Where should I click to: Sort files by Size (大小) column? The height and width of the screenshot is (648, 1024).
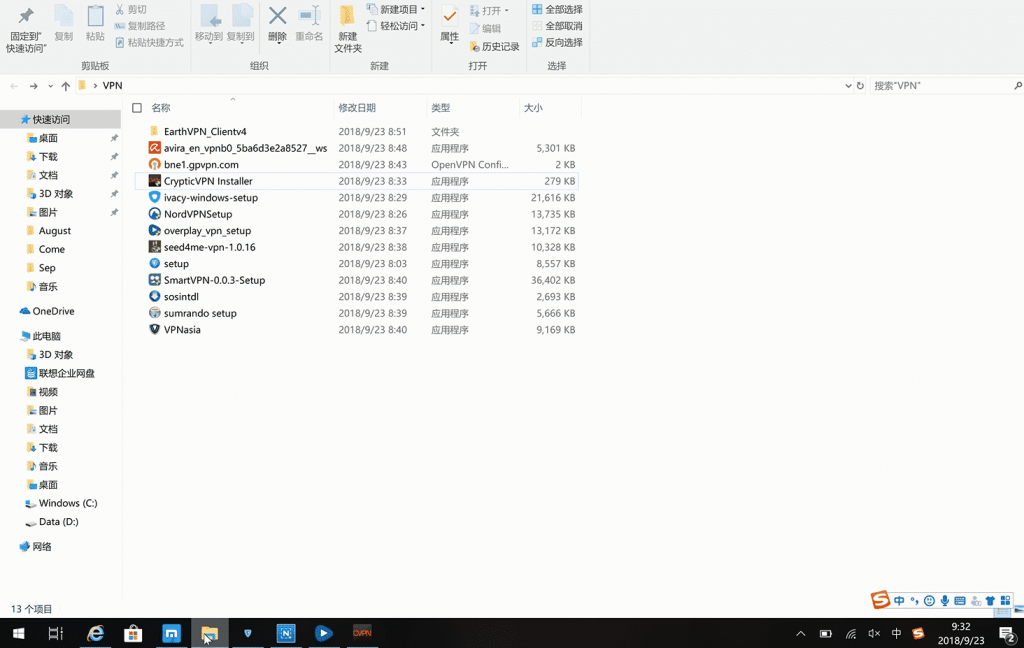click(533, 108)
